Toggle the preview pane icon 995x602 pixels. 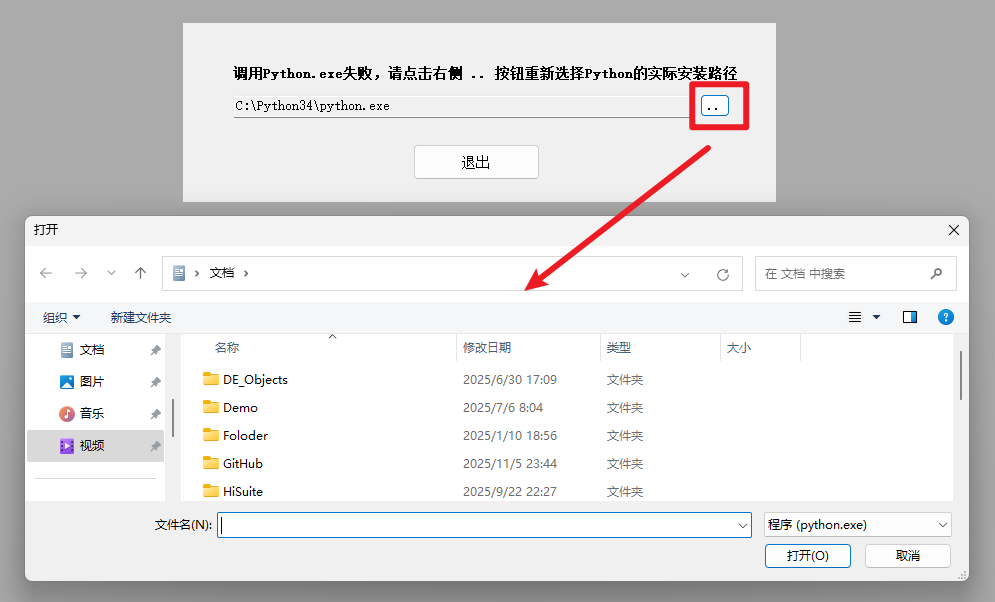coord(909,316)
